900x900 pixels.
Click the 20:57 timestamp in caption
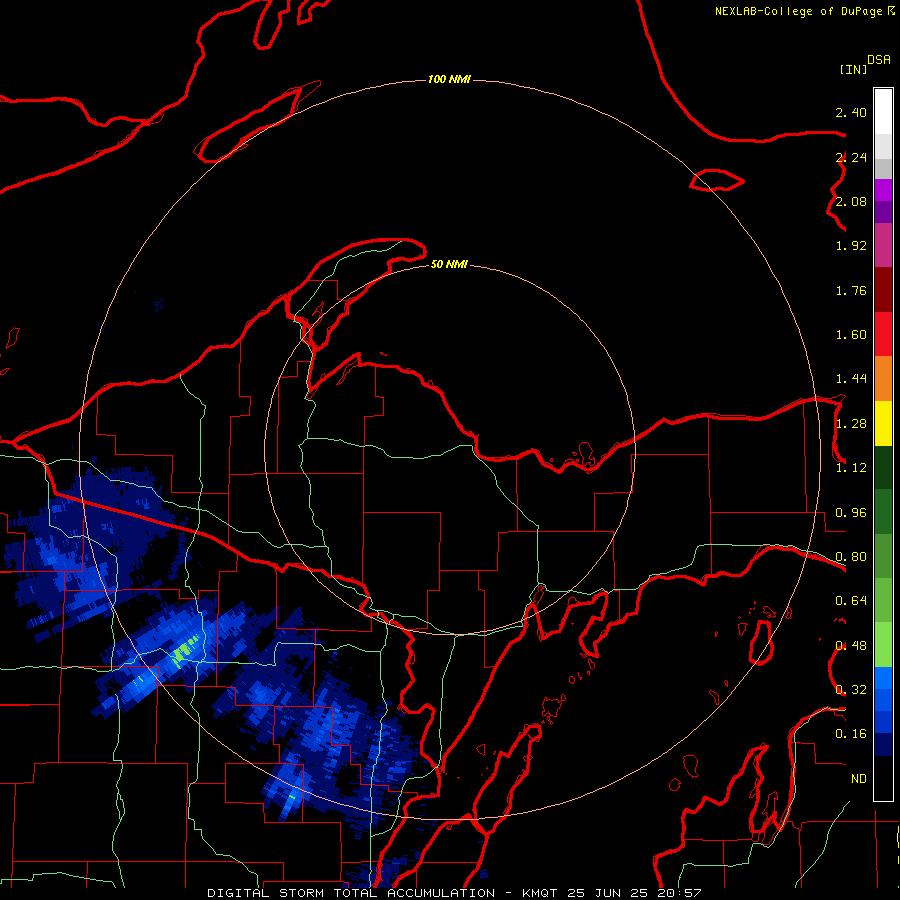(682, 893)
